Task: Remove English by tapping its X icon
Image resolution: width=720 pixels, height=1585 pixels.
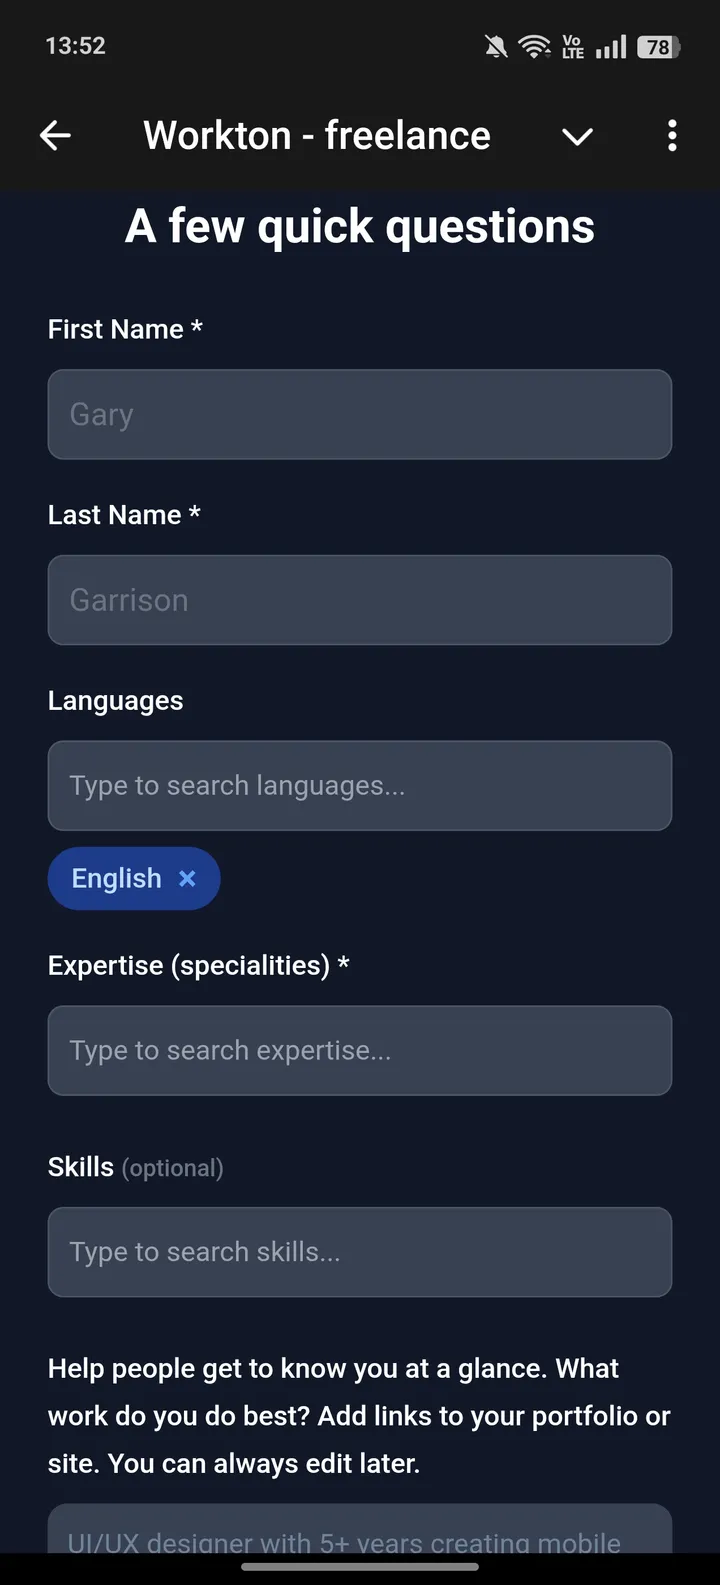Action: click(x=187, y=878)
